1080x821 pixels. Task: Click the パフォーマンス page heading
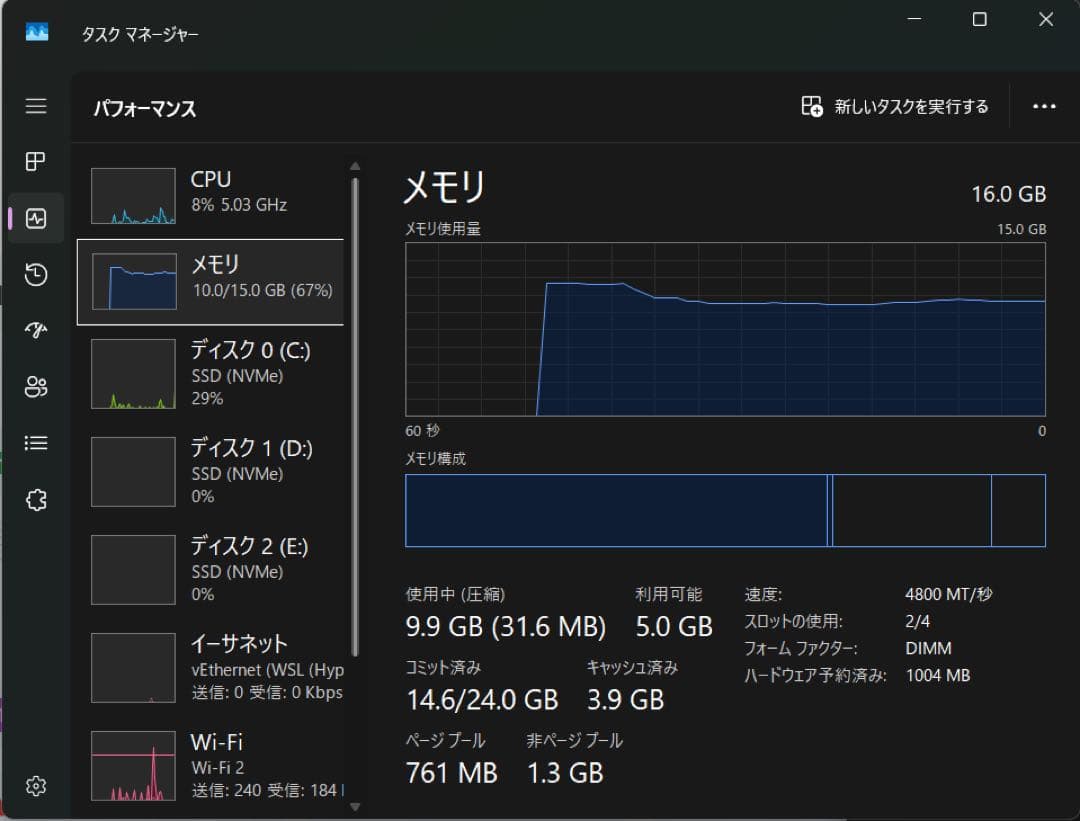click(x=145, y=108)
